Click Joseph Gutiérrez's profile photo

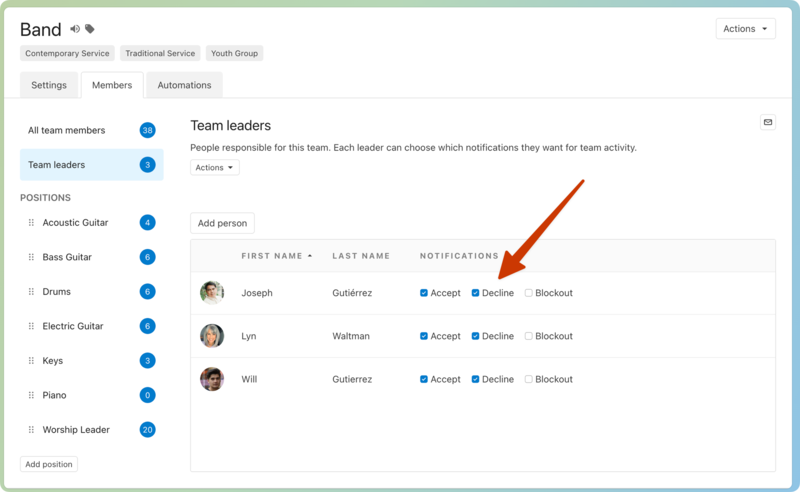pyautogui.click(x=212, y=292)
